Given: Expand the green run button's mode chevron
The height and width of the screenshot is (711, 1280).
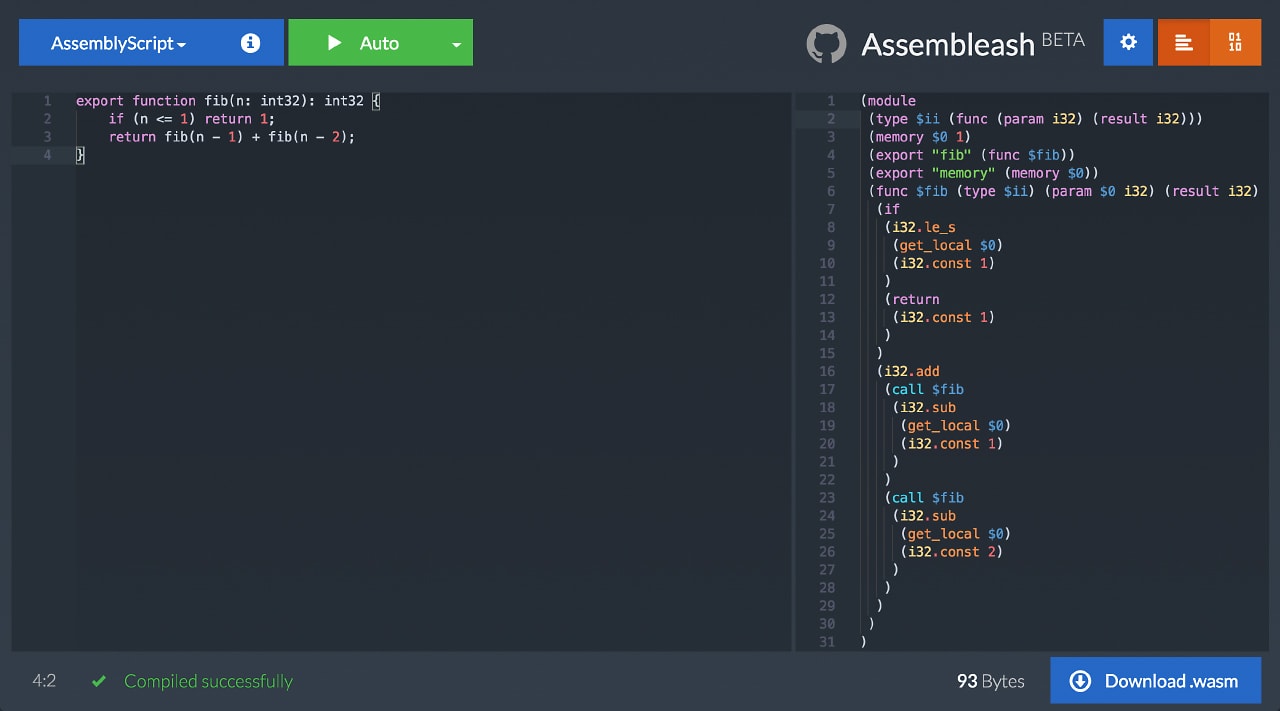Looking at the screenshot, I should [456, 42].
